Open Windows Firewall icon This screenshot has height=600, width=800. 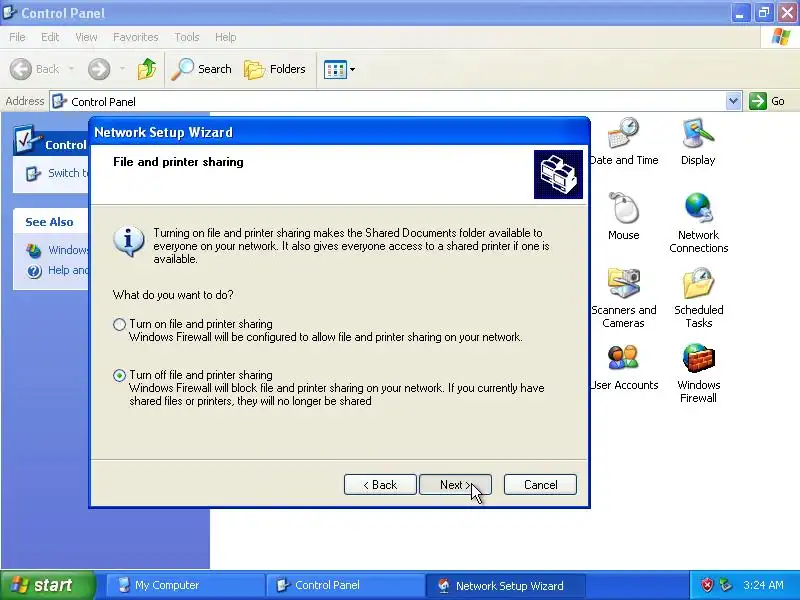tap(698, 373)
